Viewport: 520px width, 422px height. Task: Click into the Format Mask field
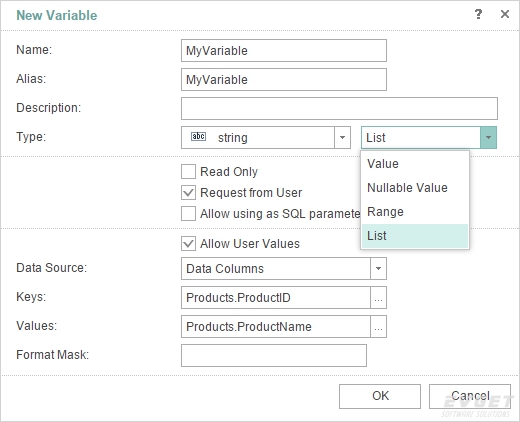[274, 355]
